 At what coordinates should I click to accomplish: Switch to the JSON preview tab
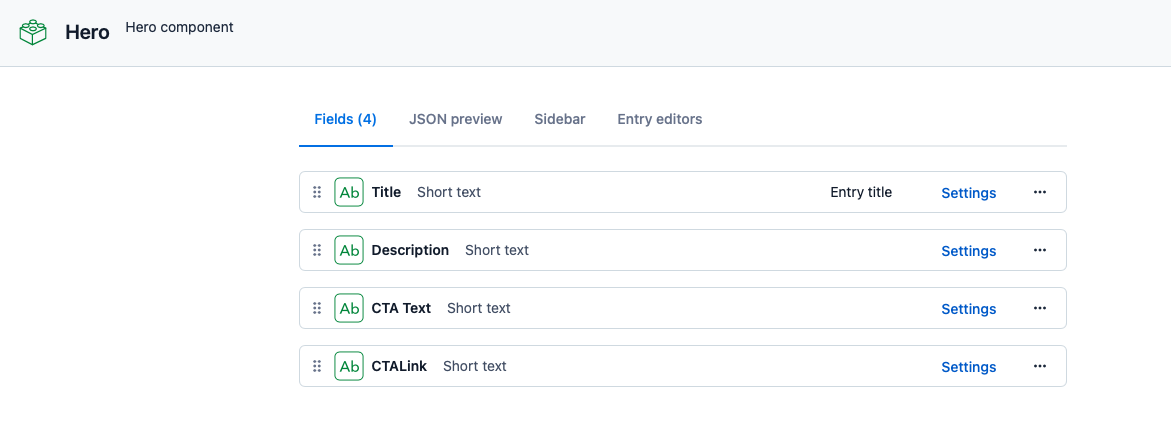click(456, 119)
